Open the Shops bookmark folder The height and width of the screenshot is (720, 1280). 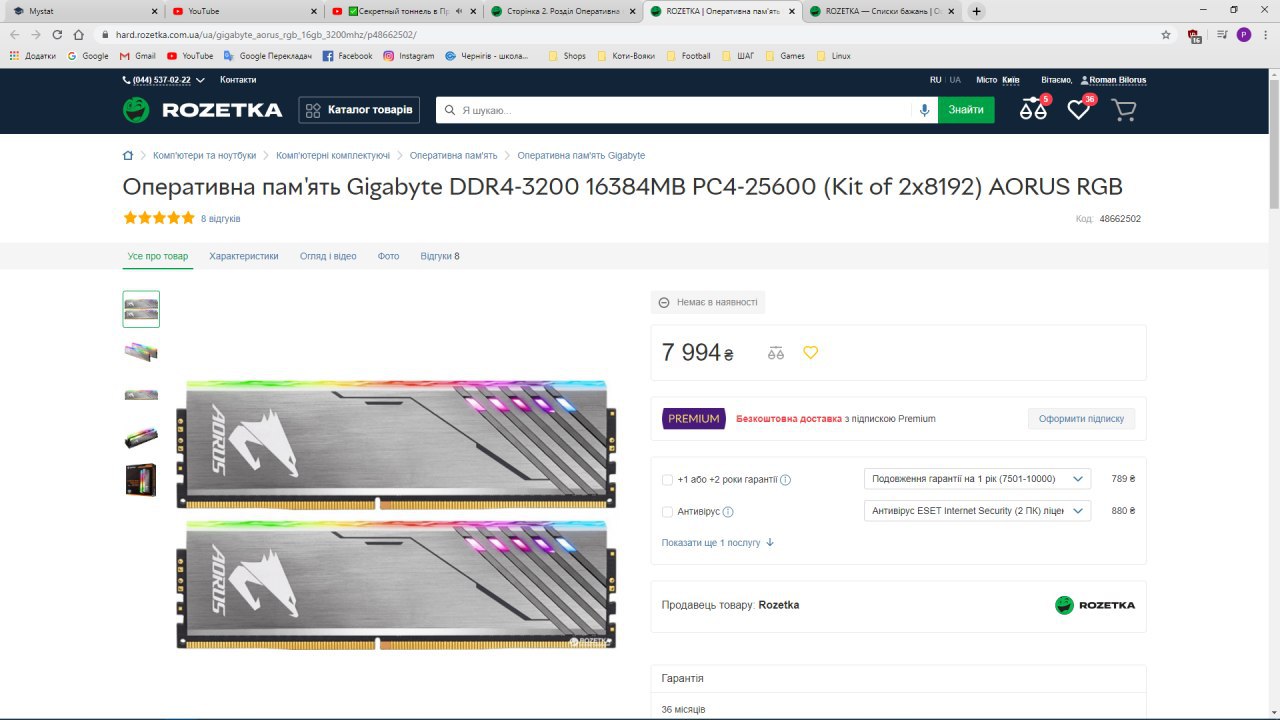pyautogui.click(x=567, y=56)
